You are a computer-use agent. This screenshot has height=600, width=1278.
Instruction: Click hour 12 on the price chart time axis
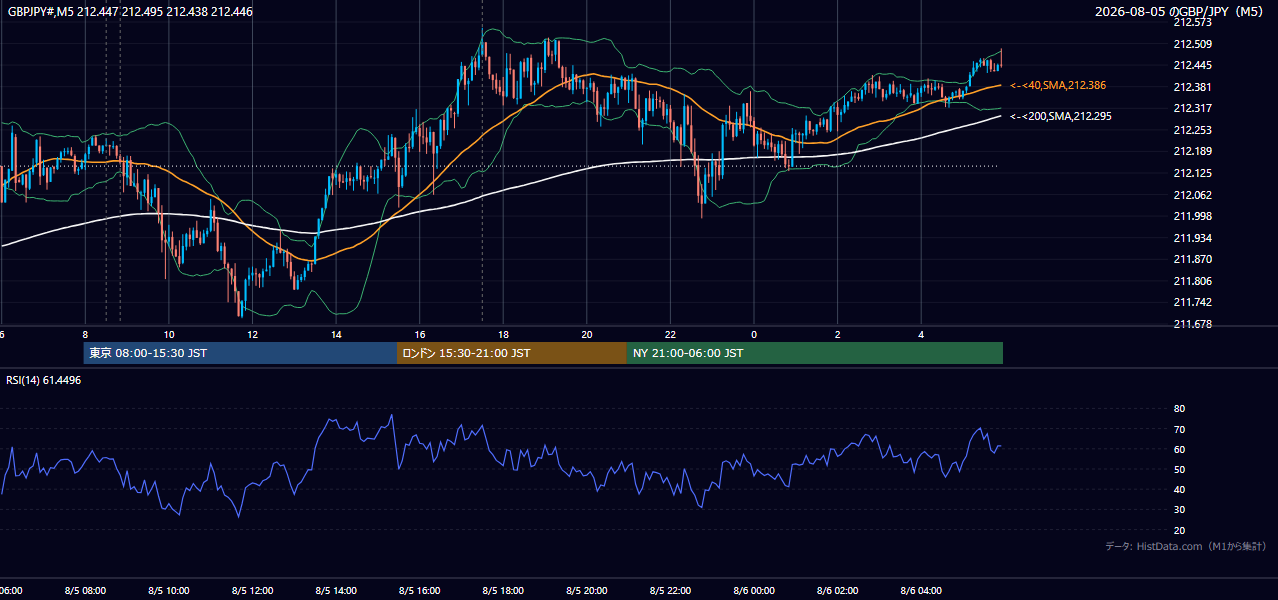pos(253,334)
